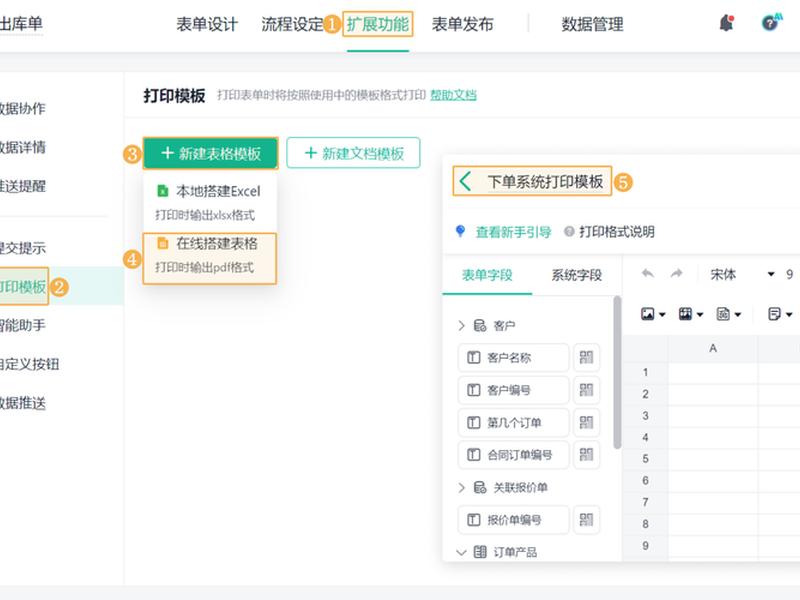Click the 报价单编号 field item
800x600 pixels.
coord(513,519)
